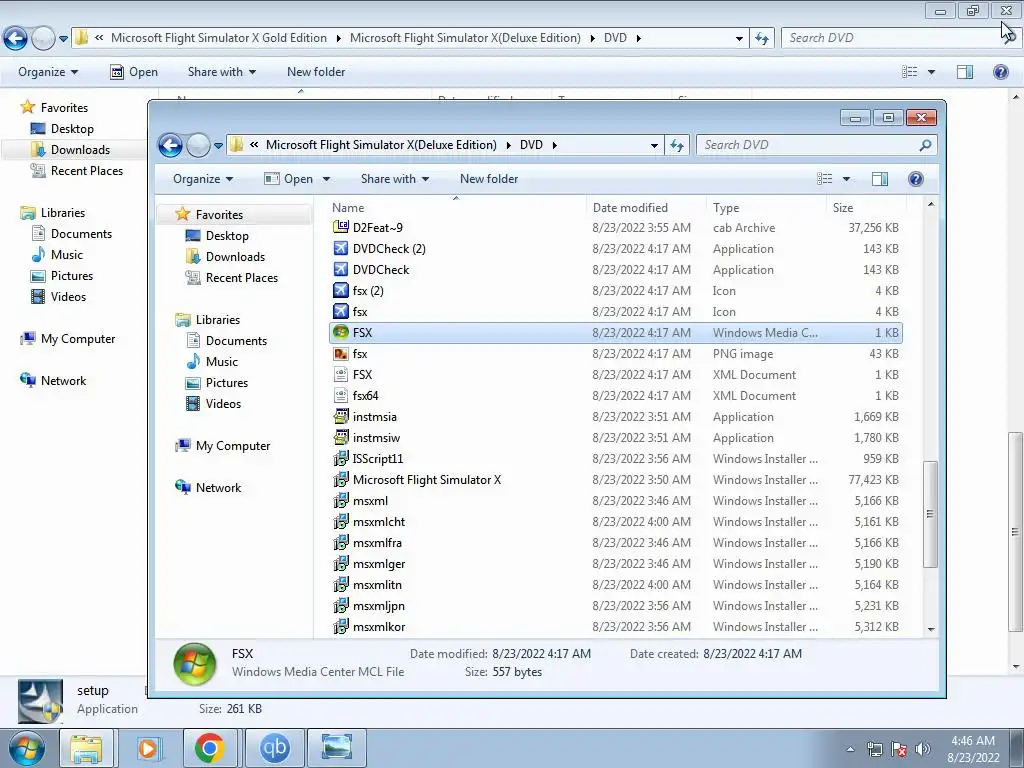
Task: Show hidden tray icons arrow
Action: 850,749
